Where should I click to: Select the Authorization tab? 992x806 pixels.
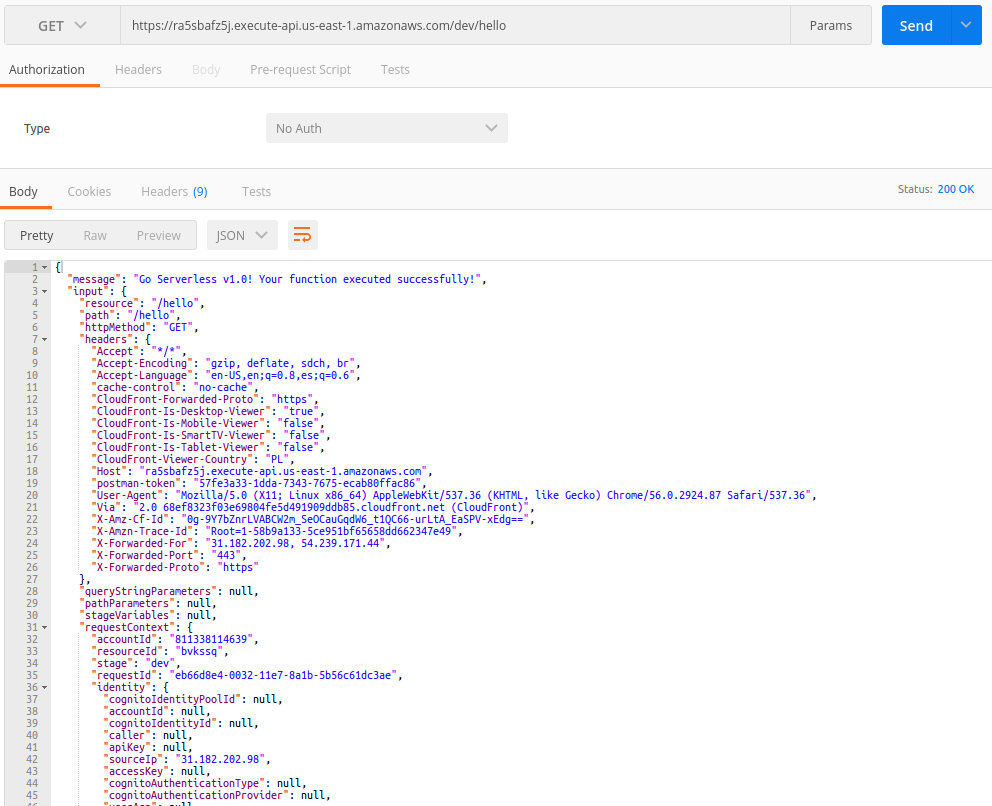tap(47, 70)
